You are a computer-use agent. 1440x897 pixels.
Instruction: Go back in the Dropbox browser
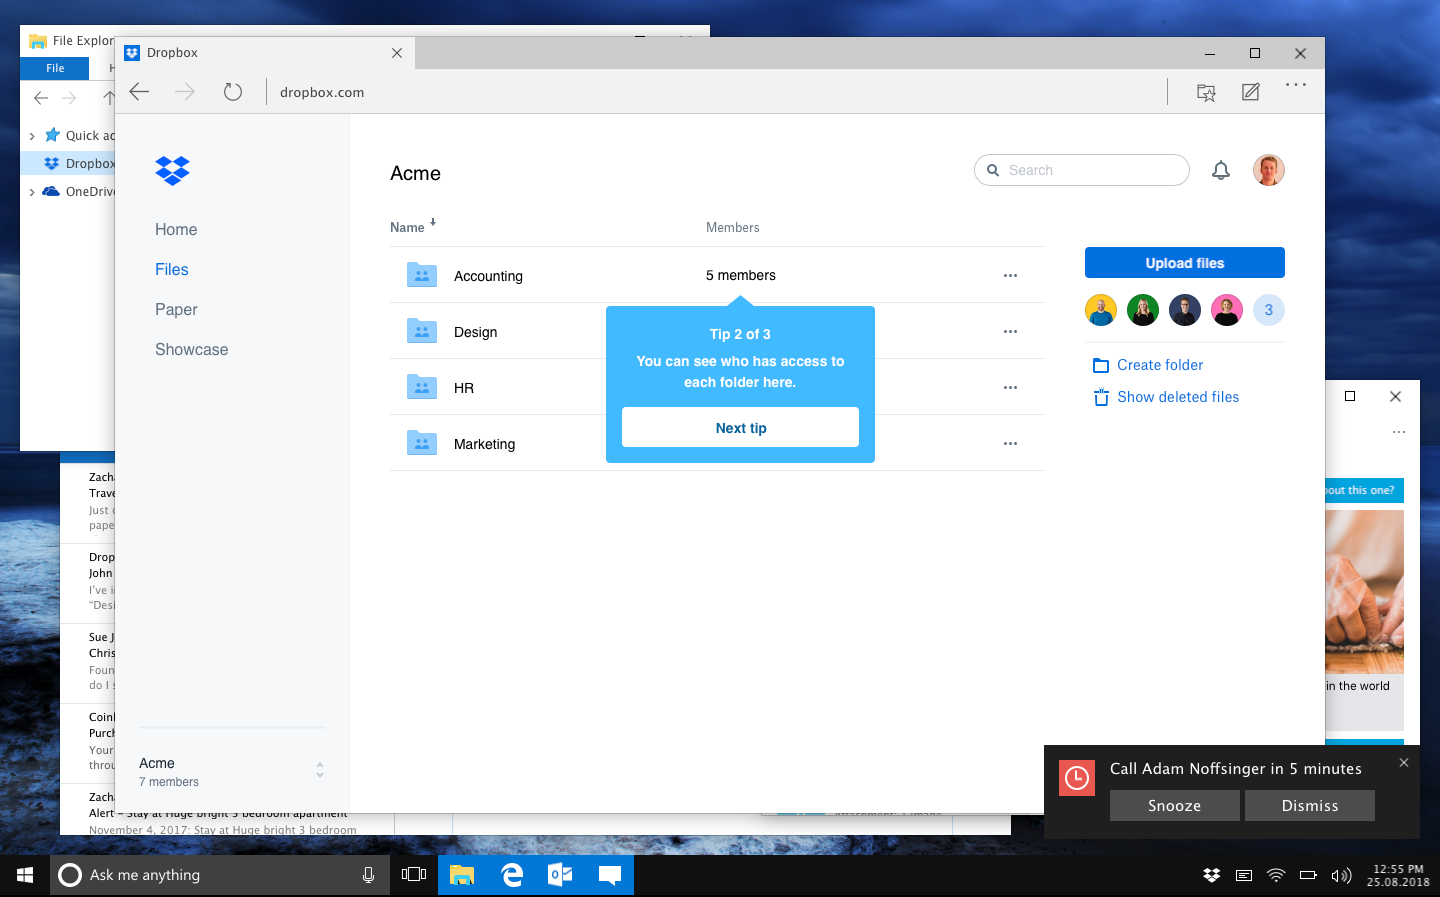(139, 92)
